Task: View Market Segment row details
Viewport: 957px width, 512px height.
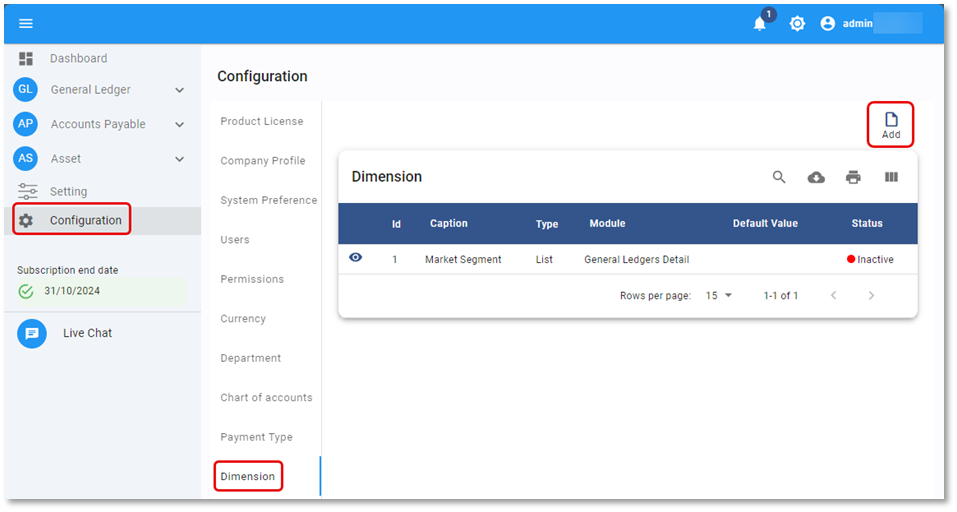Action: 355,258
